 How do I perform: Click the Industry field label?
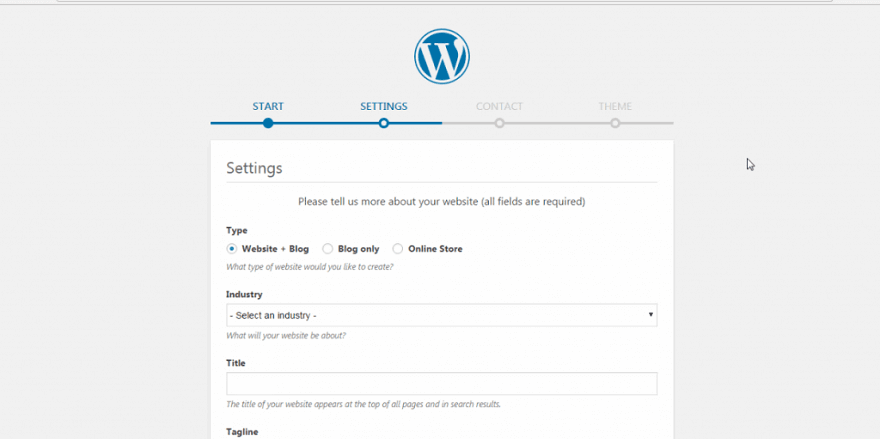pyautogui.click(x=244, y=294)
